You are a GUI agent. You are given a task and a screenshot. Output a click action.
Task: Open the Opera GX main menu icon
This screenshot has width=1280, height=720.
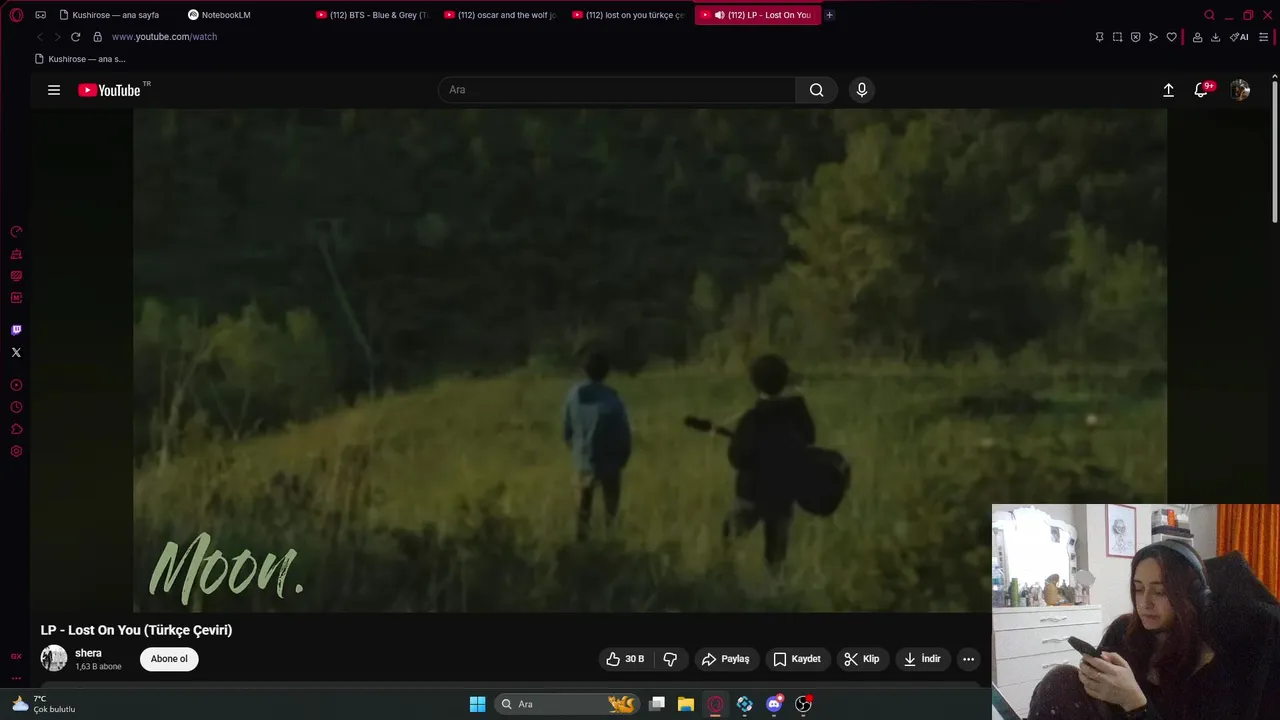point(16,15)
